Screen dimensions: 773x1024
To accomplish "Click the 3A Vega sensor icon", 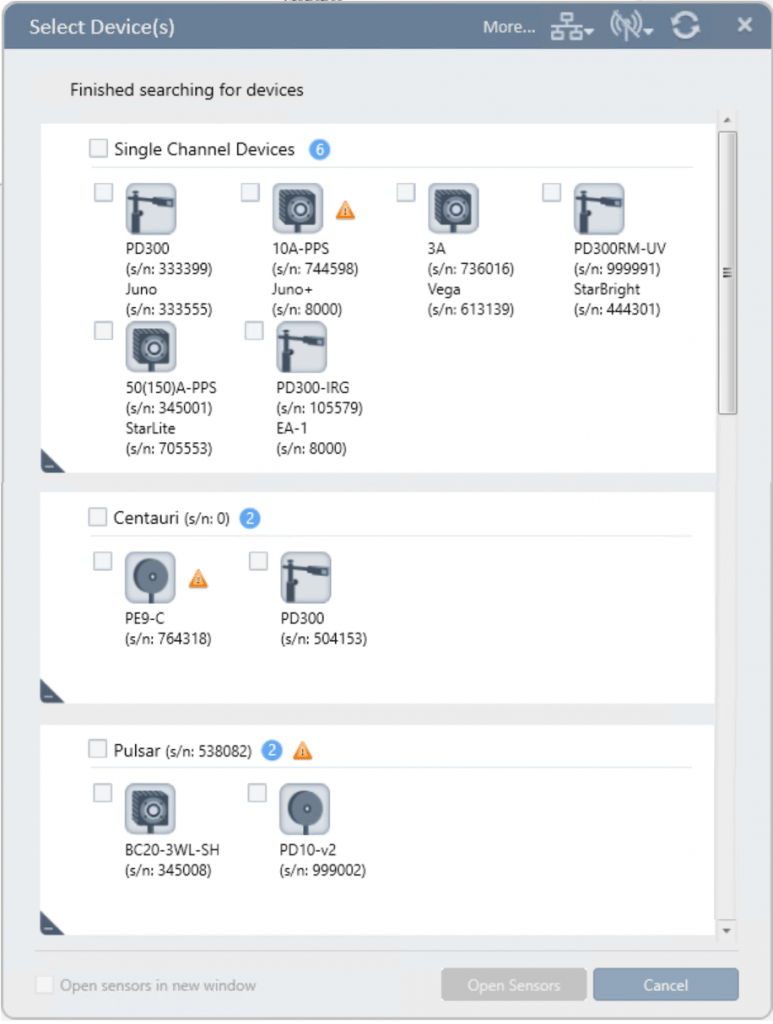I will click(x=454, y=209).
